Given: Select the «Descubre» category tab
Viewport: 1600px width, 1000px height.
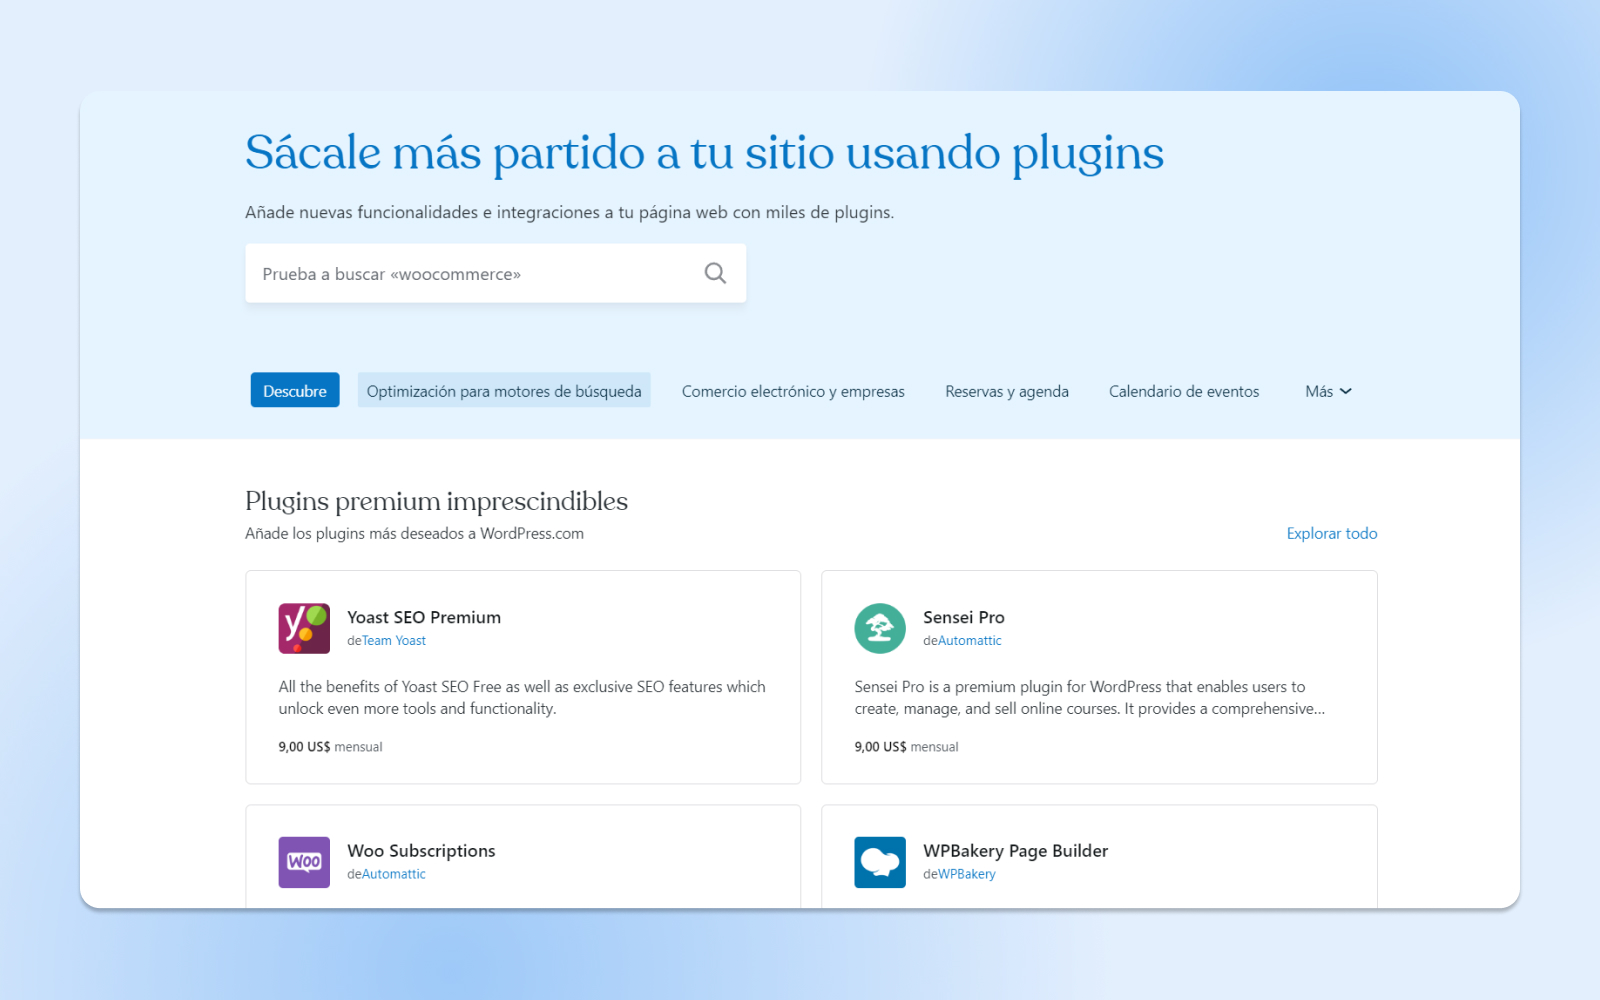Looking at the screenshot, I should click(x=295, y=390).
